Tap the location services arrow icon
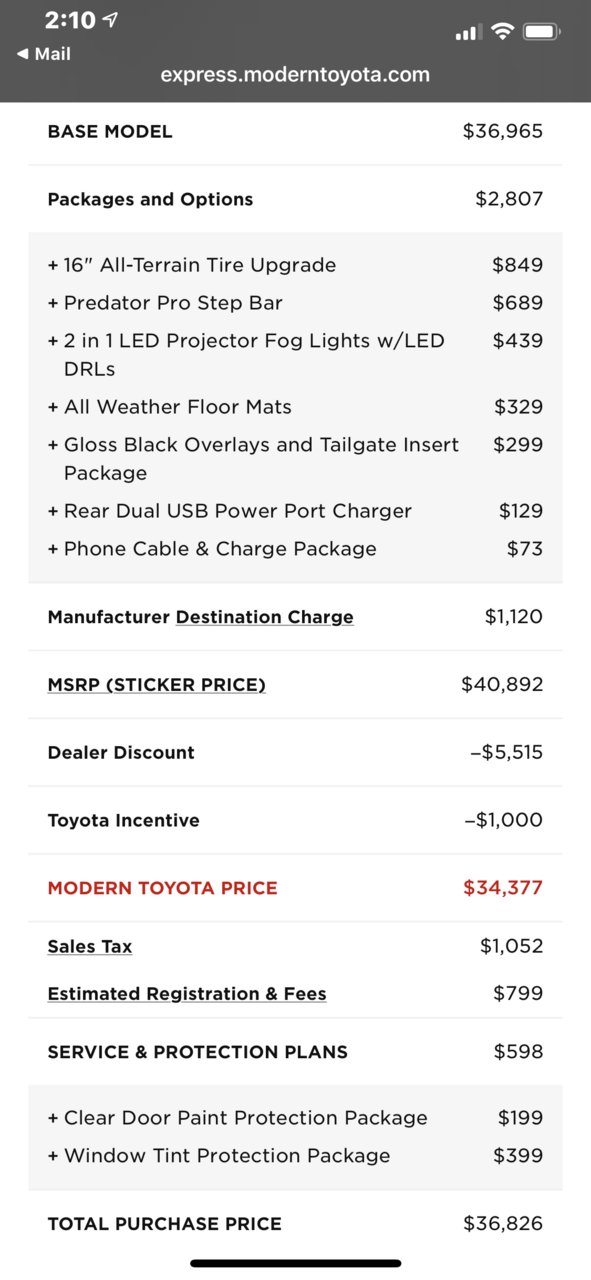 (x=110, y=20)
